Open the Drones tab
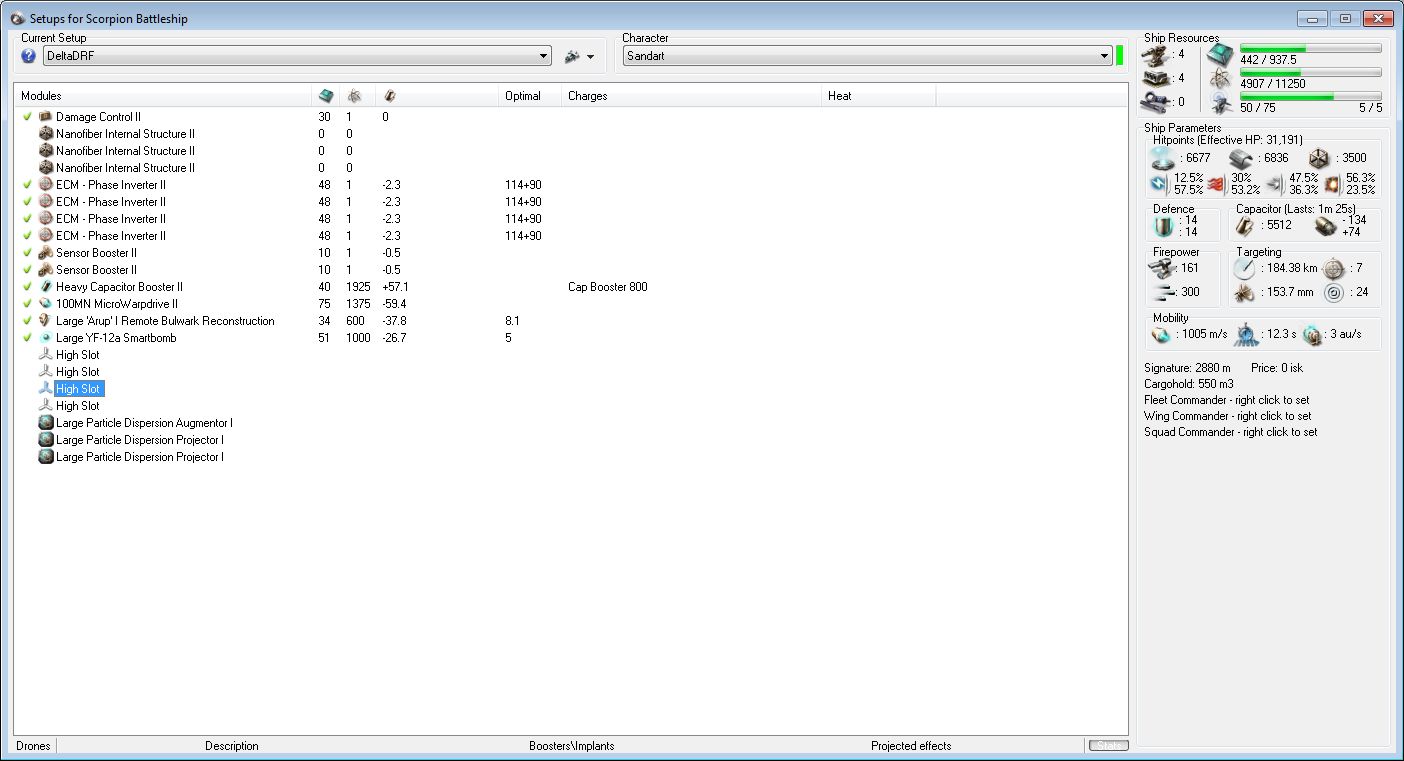The width and height of the screenshot is (1404, 761). 34,746
